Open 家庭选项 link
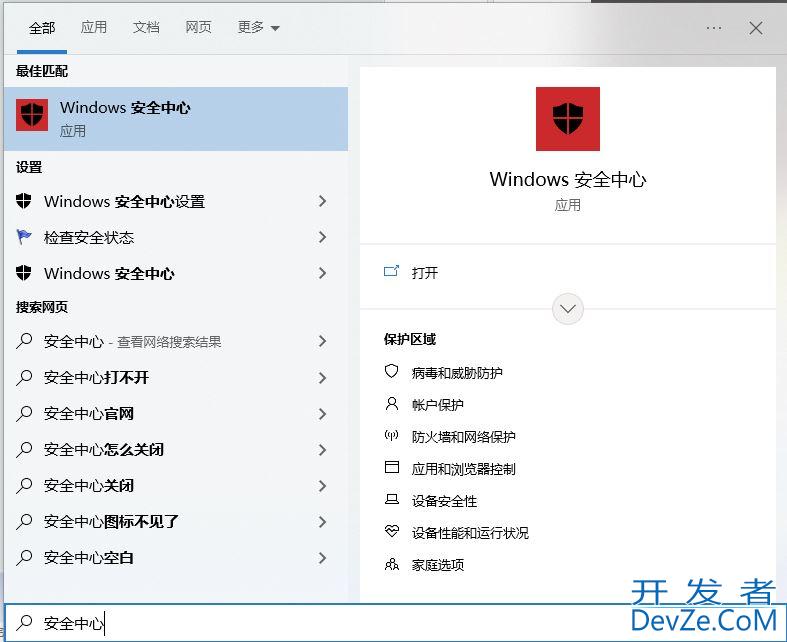The height and width of the screenshot is (642, 787). tap(437, 565)
